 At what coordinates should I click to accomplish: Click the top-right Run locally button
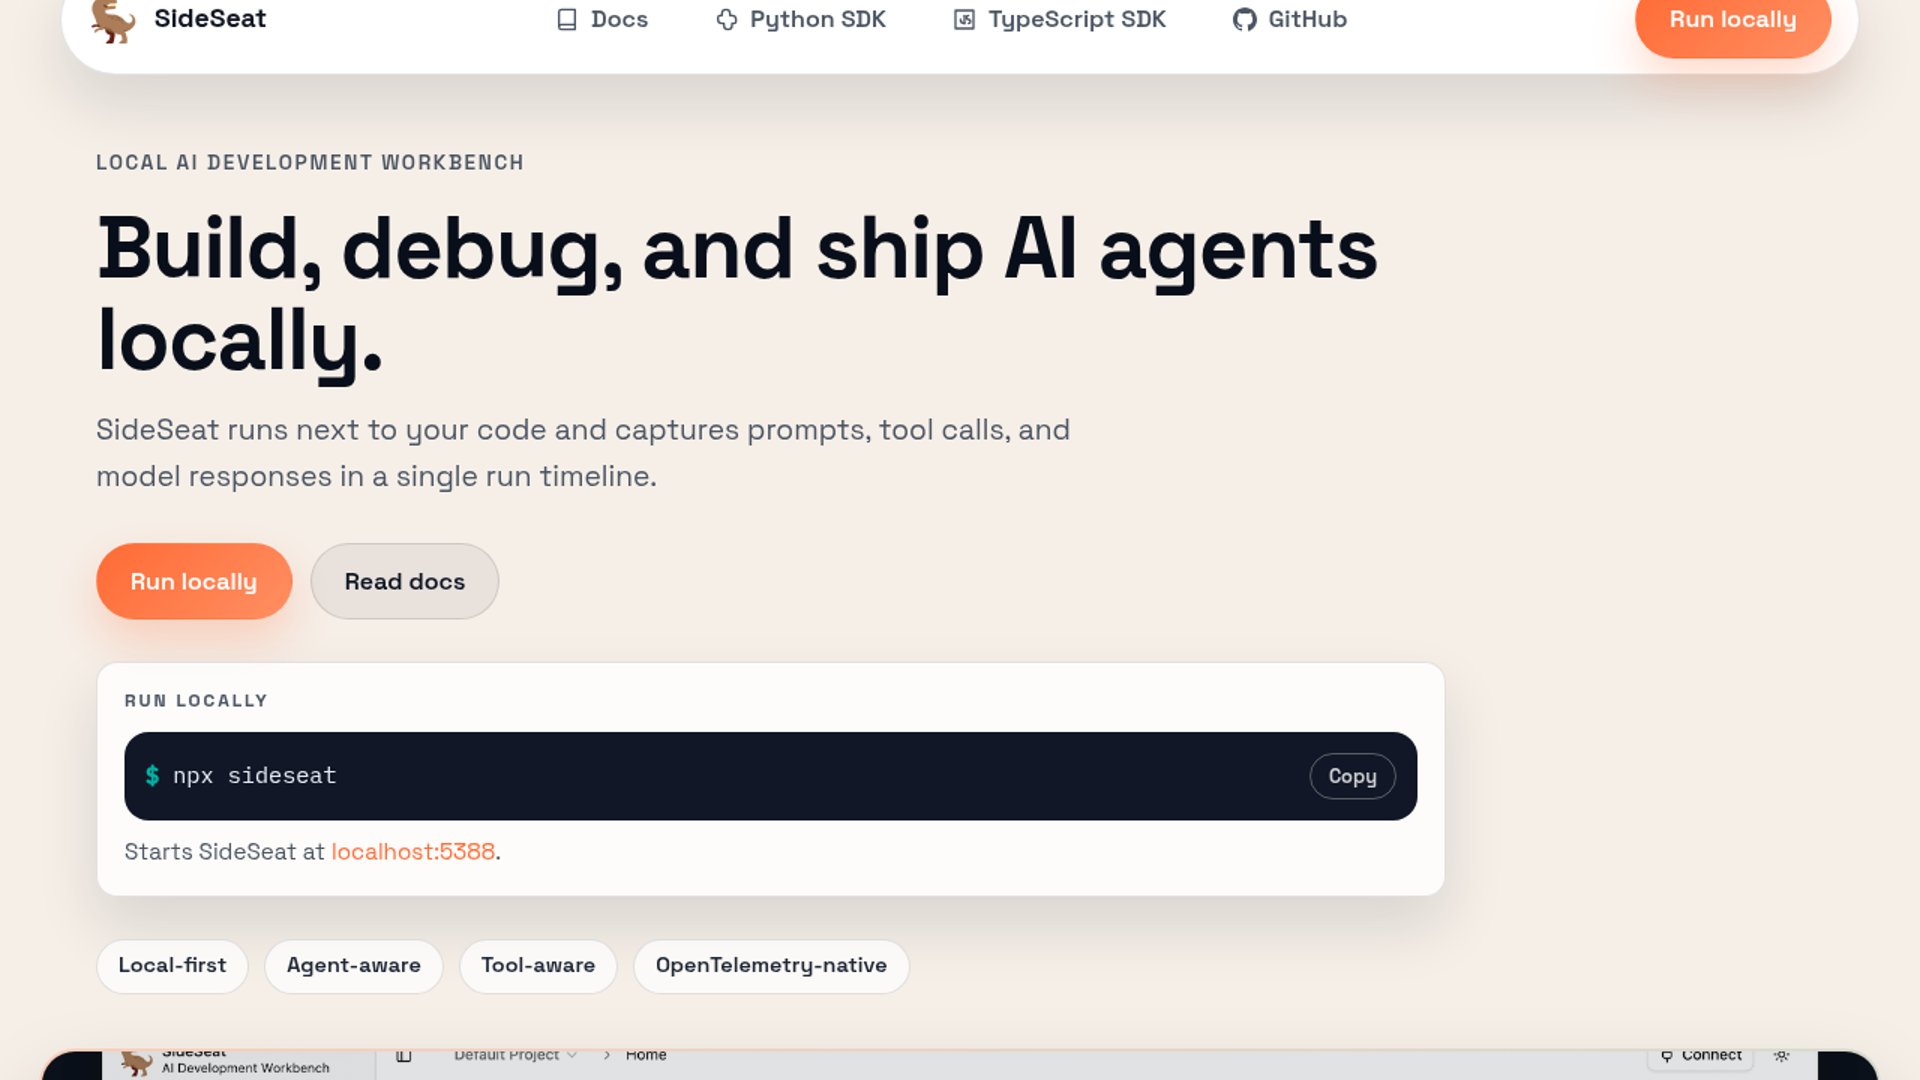pyautogui.click(x=1733, y=20)
